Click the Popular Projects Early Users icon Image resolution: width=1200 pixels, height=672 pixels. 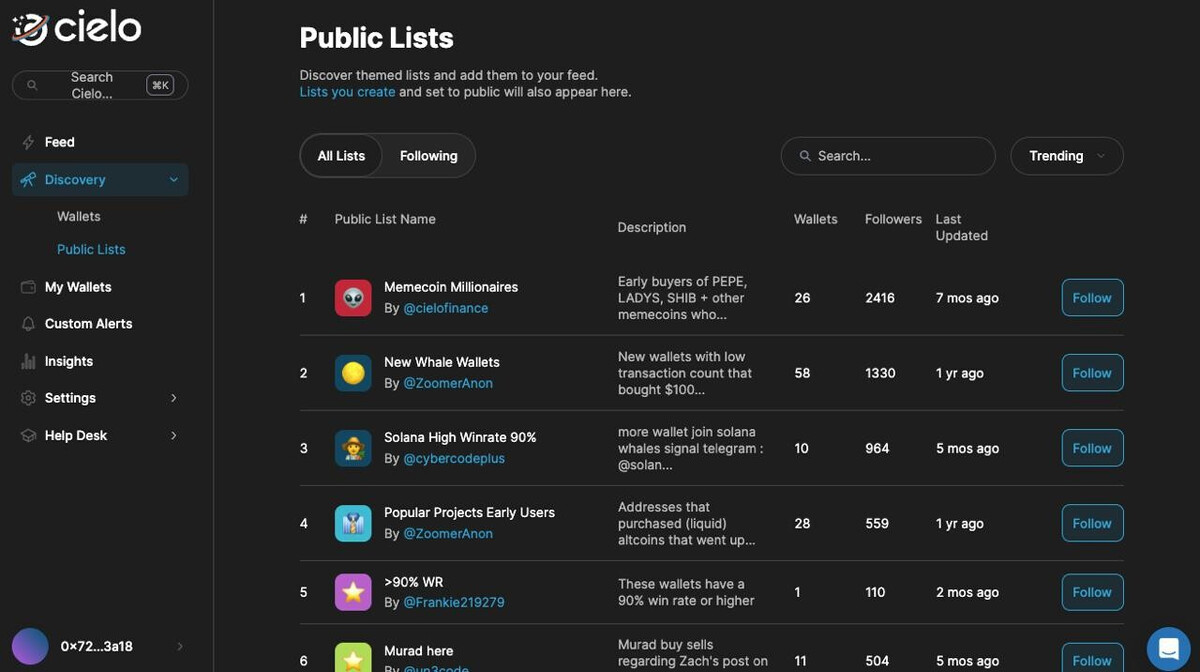pyautogui.click(x=353, y=523)
